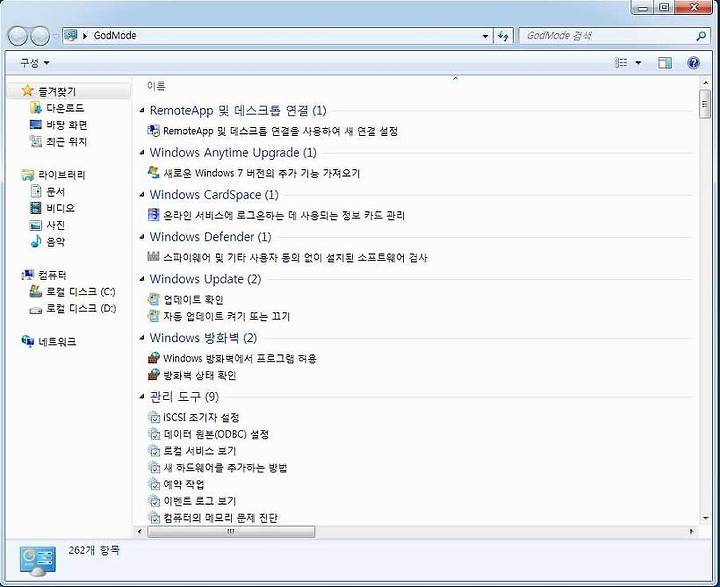
Task: Collapse the Windows Defender group
Action: pyautogui.click(x=142, y=237)
